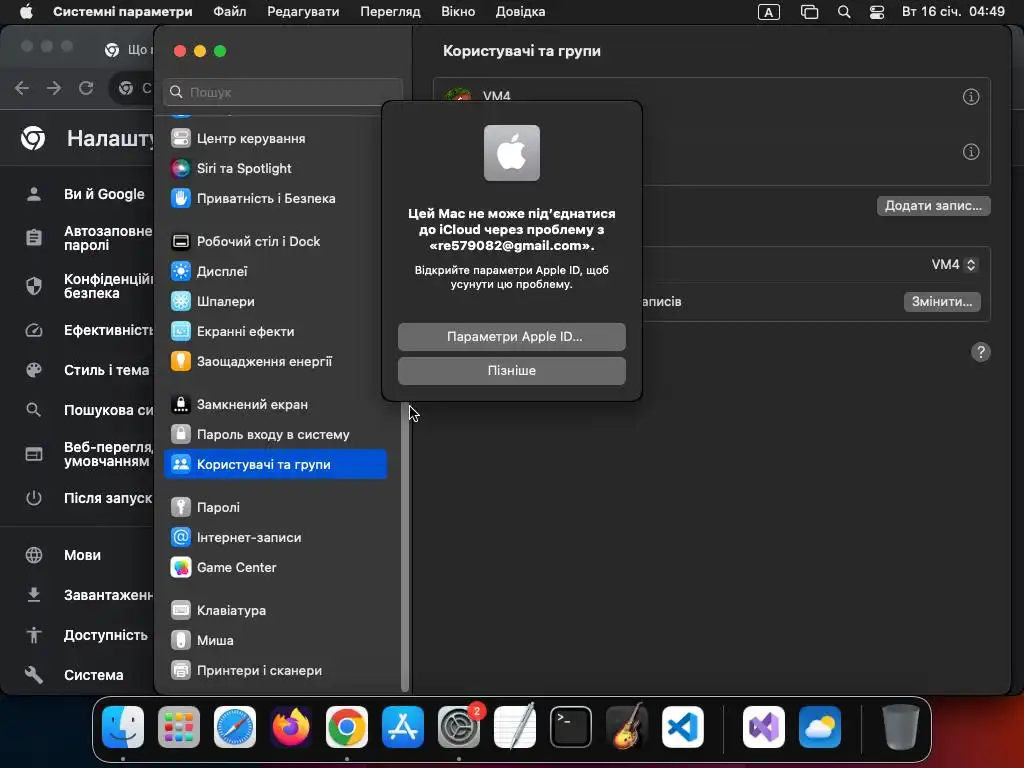Open System Settings Dock icon

(x=458, y=727)
